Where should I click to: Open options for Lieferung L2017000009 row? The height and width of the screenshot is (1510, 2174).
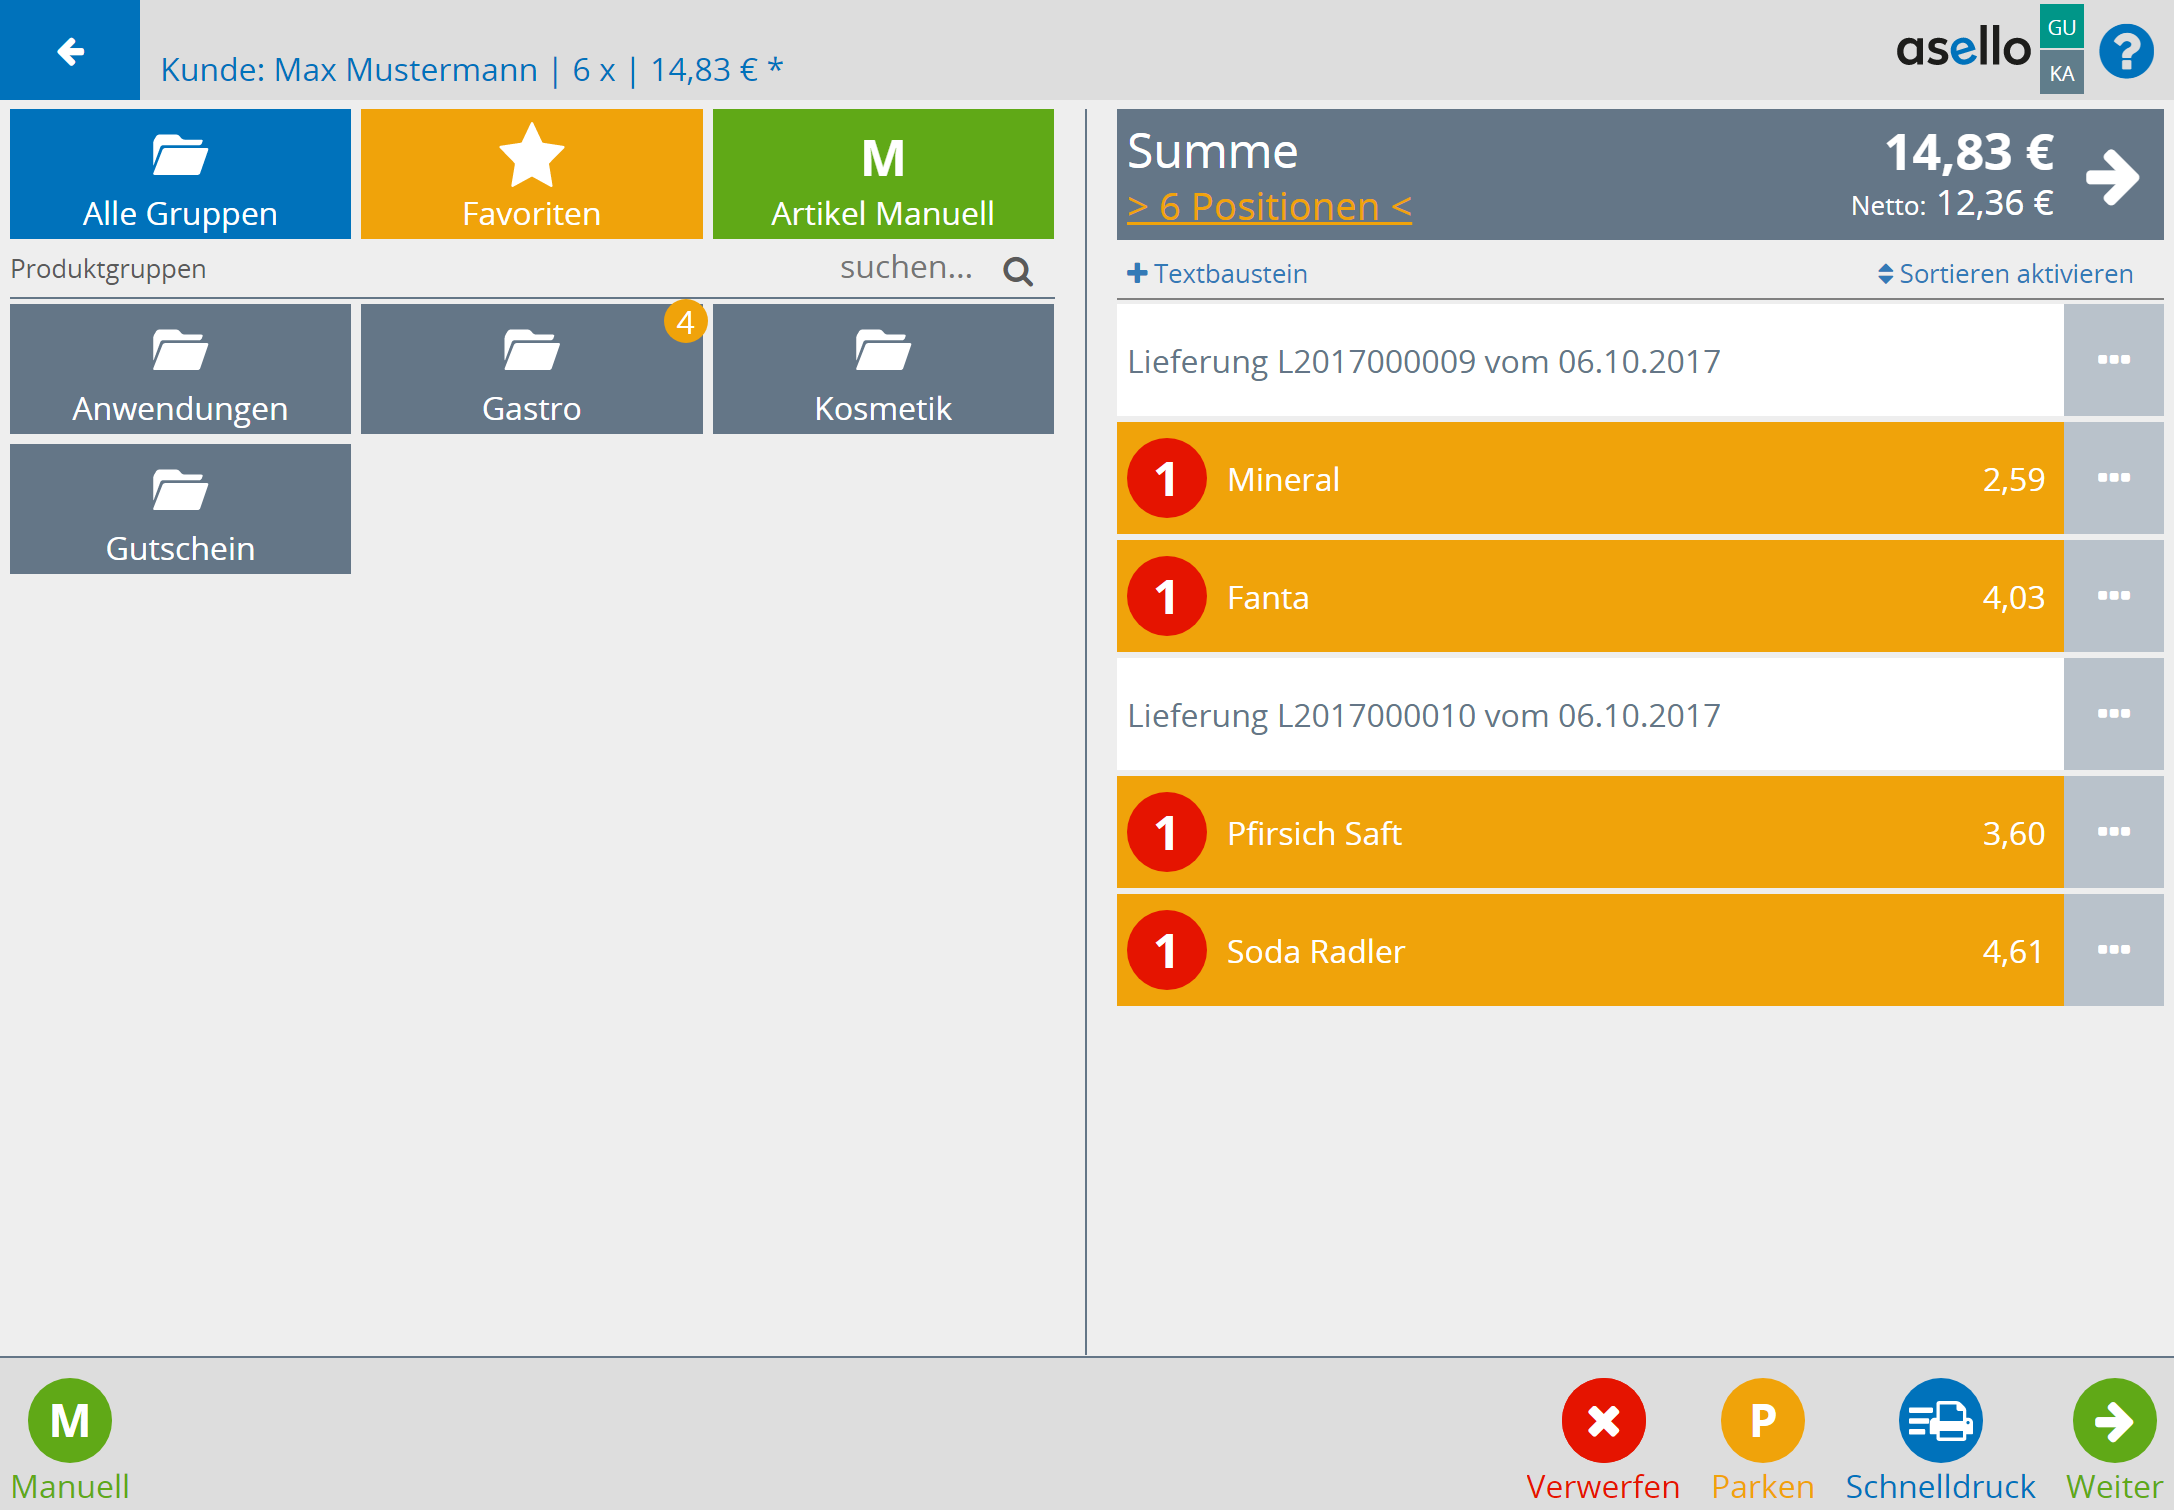coord(2113,360)
